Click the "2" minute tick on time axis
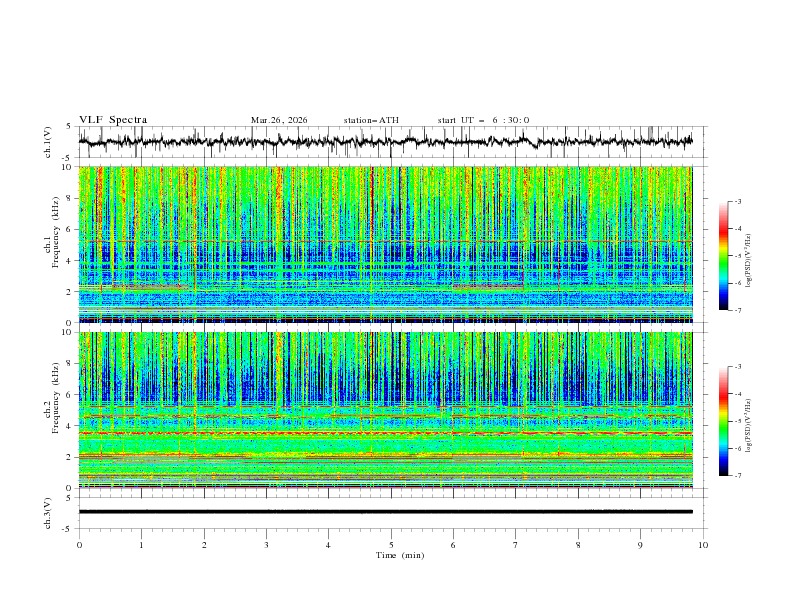The width and height of the screenshot is (792, 612). tap(204, 545)
